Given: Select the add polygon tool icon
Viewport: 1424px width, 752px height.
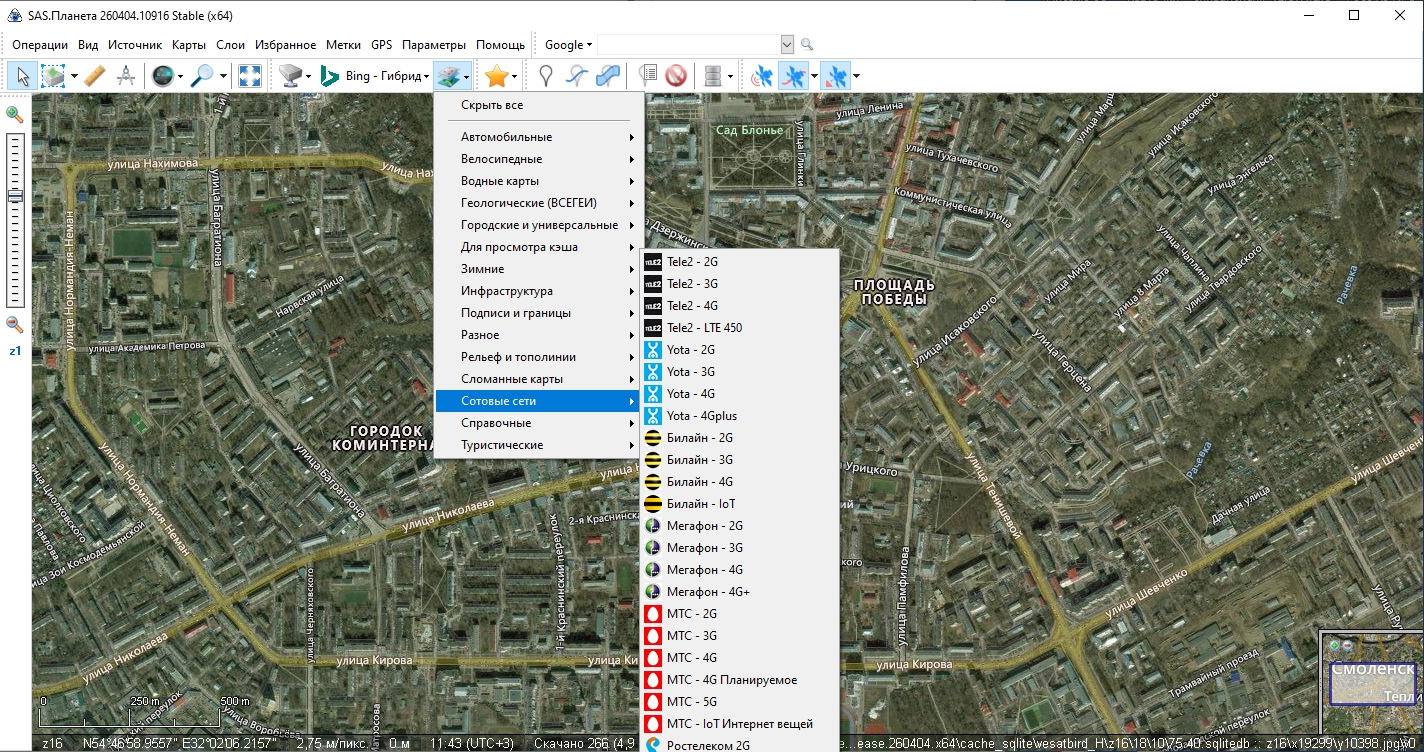Looking at the screenshot, I should [607, 76].
